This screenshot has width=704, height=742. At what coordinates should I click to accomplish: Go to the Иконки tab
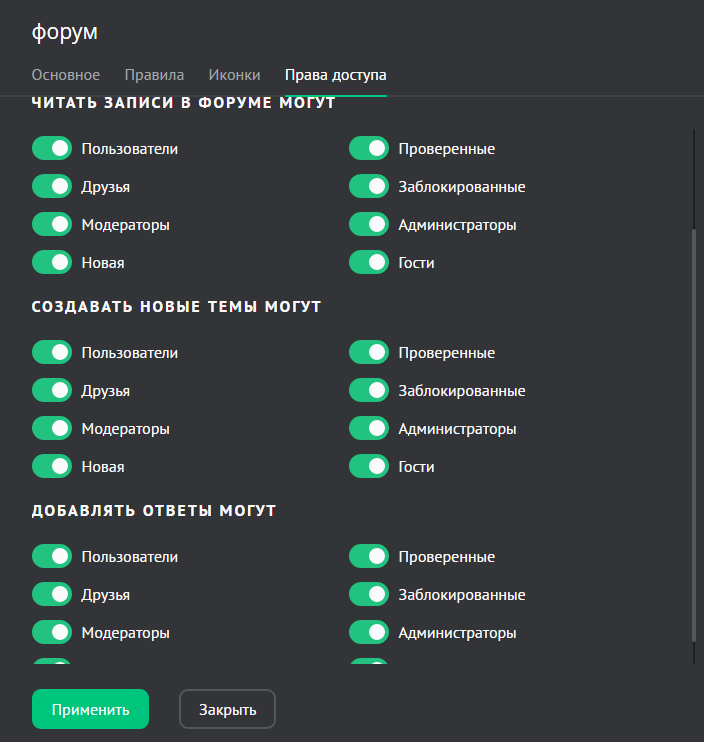click(x=234, y=75)
